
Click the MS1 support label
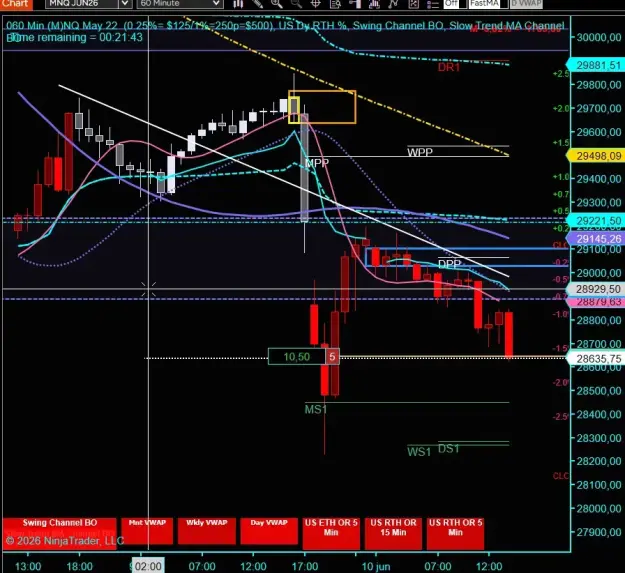[x=316, y=409]
